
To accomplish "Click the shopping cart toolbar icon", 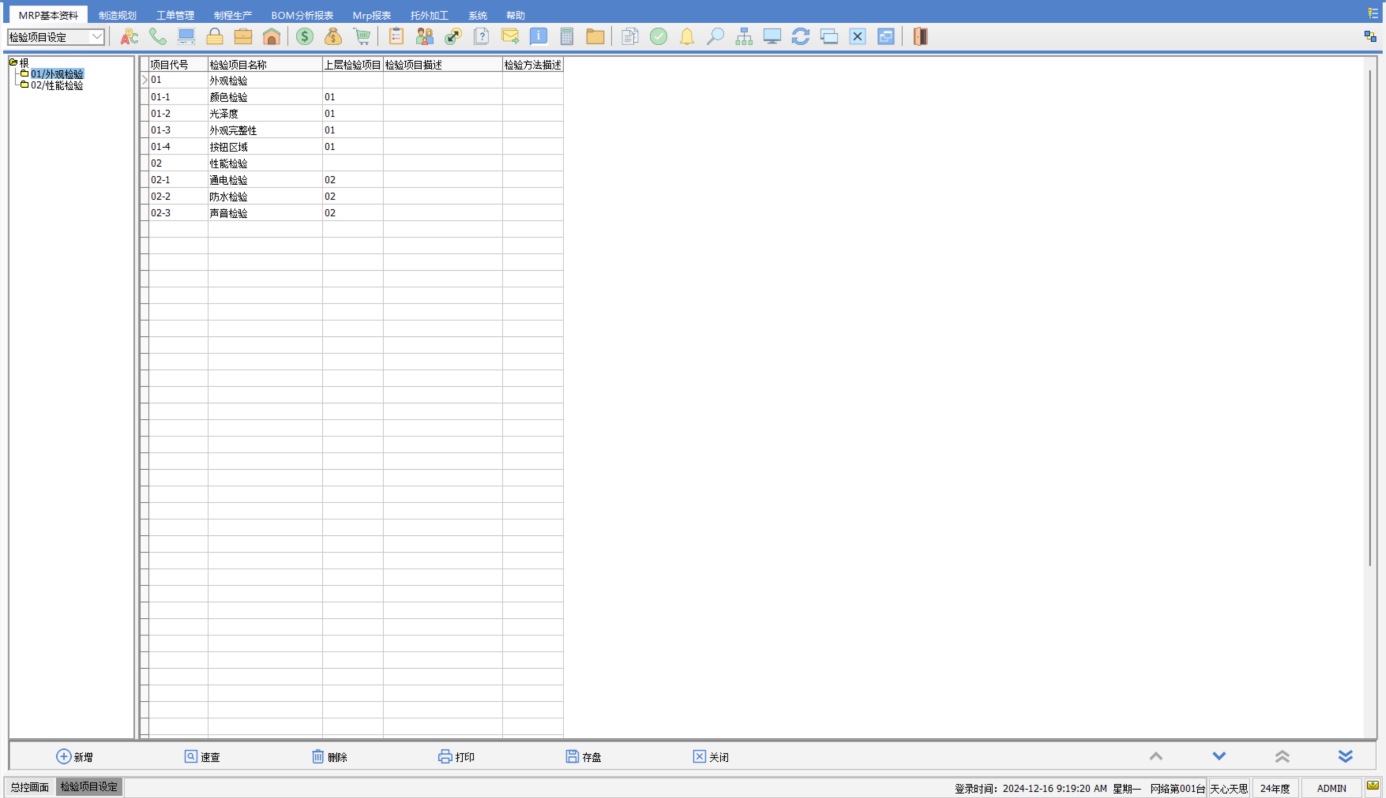I will [x=362, y=37].
